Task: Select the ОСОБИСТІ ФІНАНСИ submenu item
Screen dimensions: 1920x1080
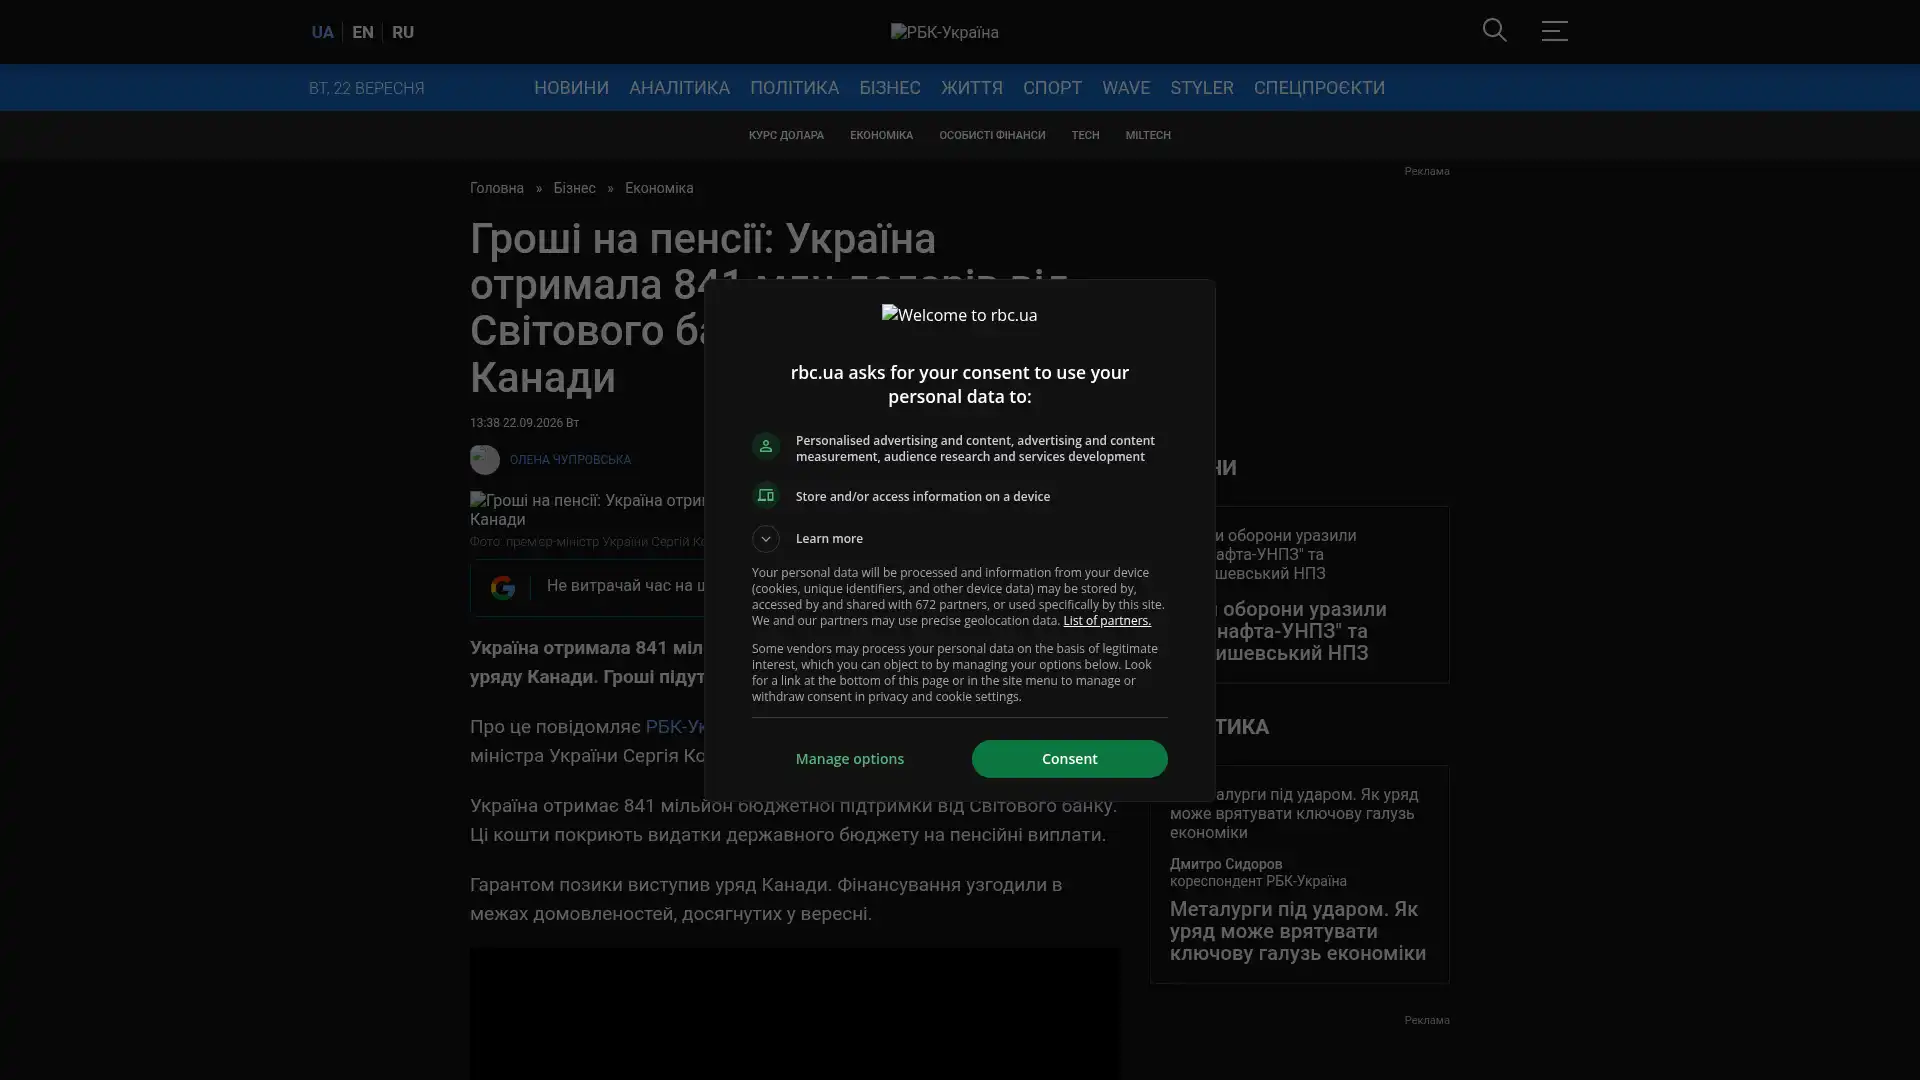Action: coord(992,135)
